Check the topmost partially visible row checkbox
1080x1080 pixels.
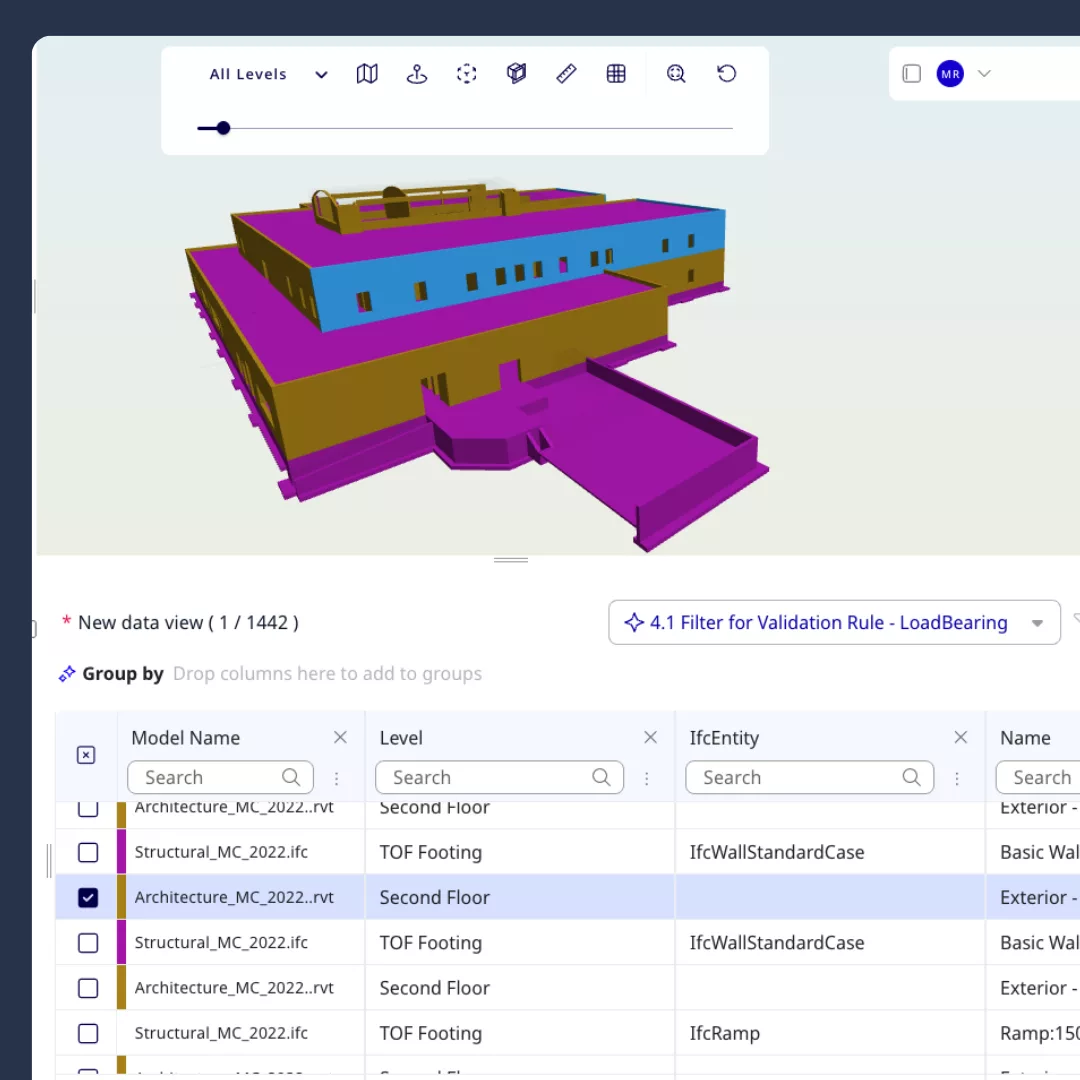[x=88, y=809]
